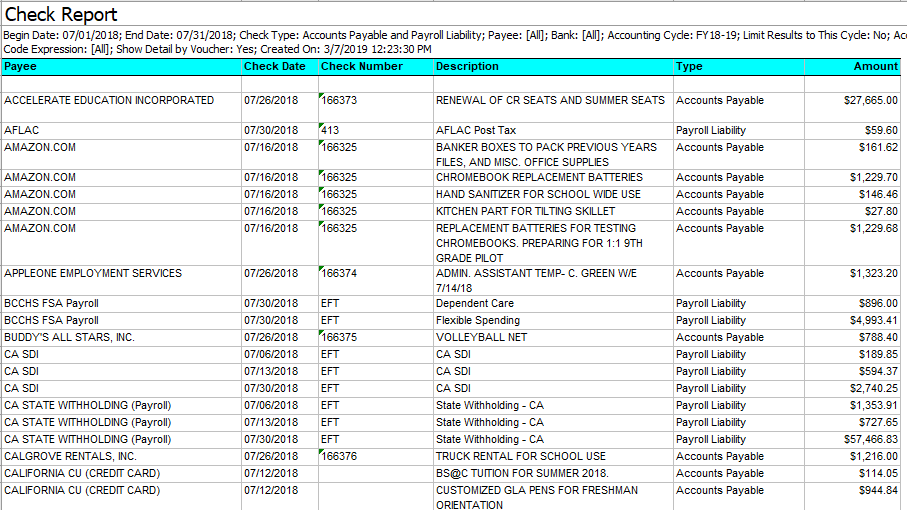907x510 pixels.
Task: Click amount $788.40
Action: (x=879, y=337)
